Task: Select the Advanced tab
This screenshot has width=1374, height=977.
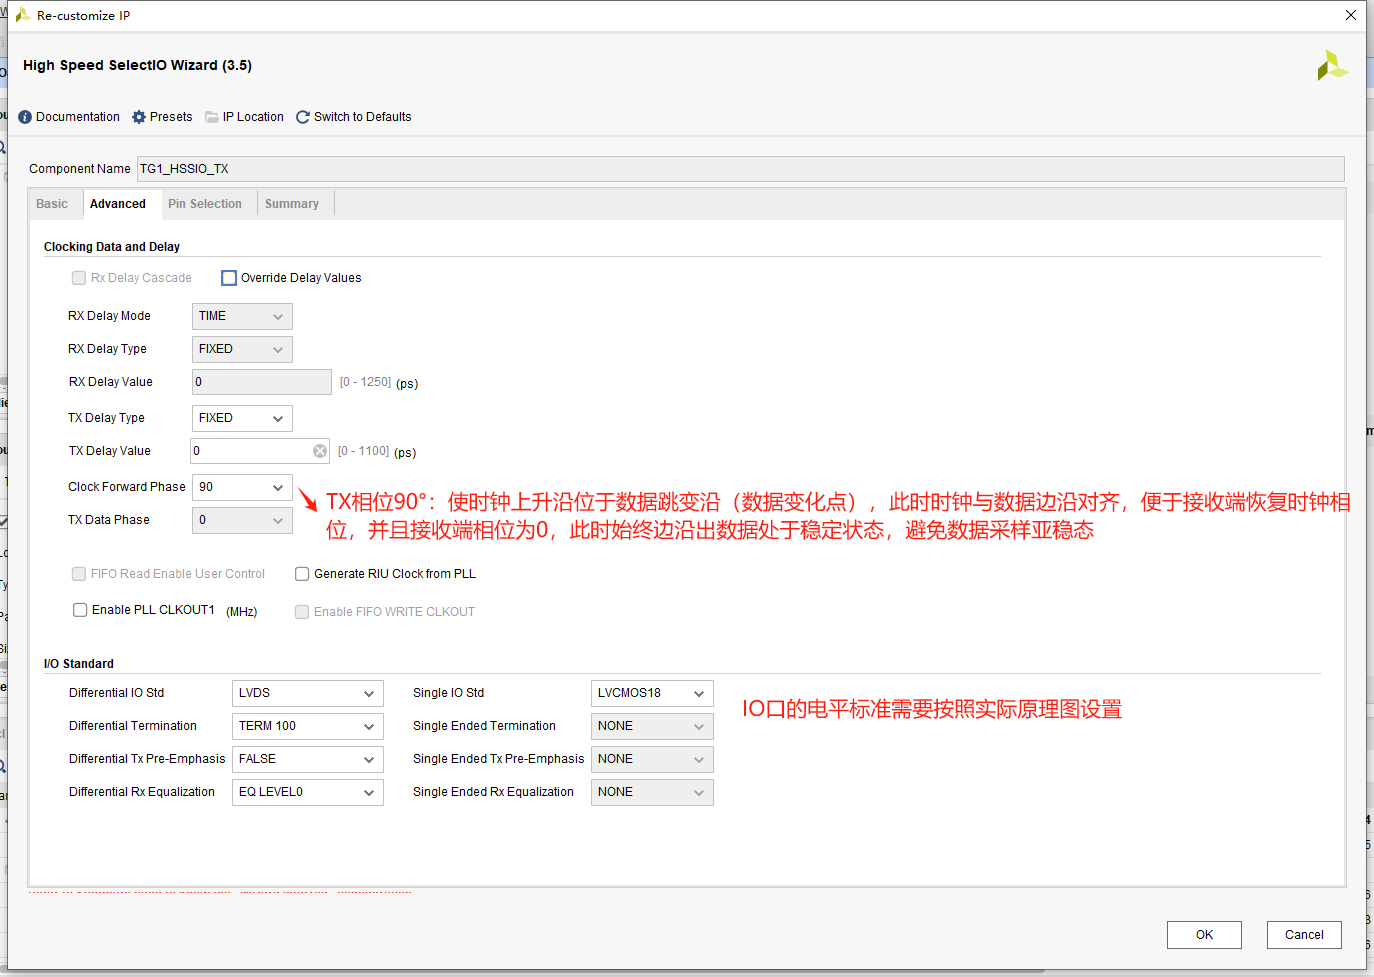Action: 118,204
